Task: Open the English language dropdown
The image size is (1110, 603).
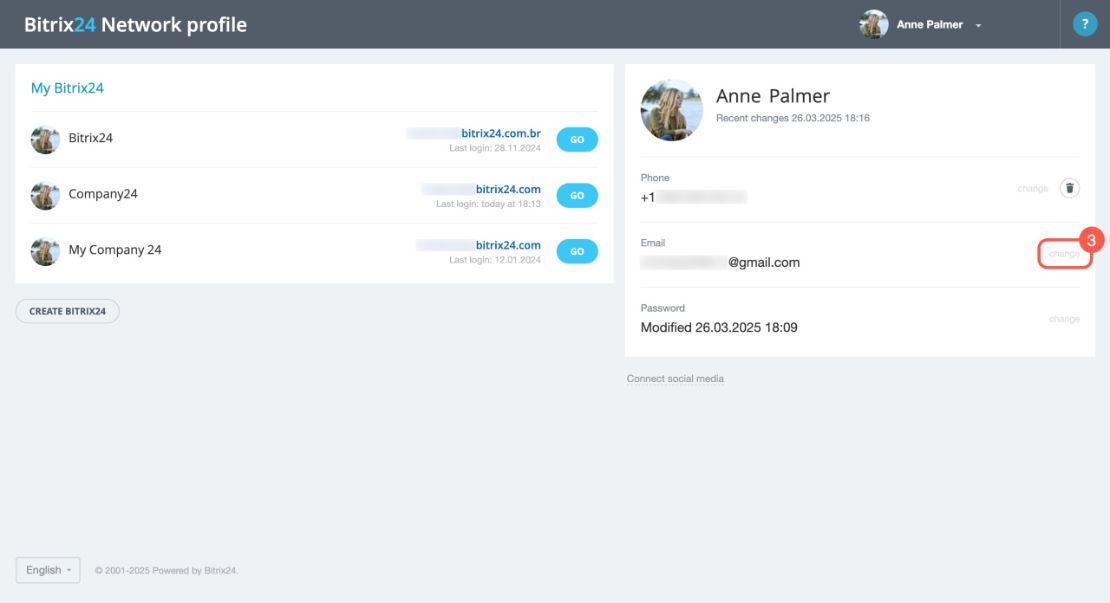Action: pyautogui.click(x=48, y=570)
